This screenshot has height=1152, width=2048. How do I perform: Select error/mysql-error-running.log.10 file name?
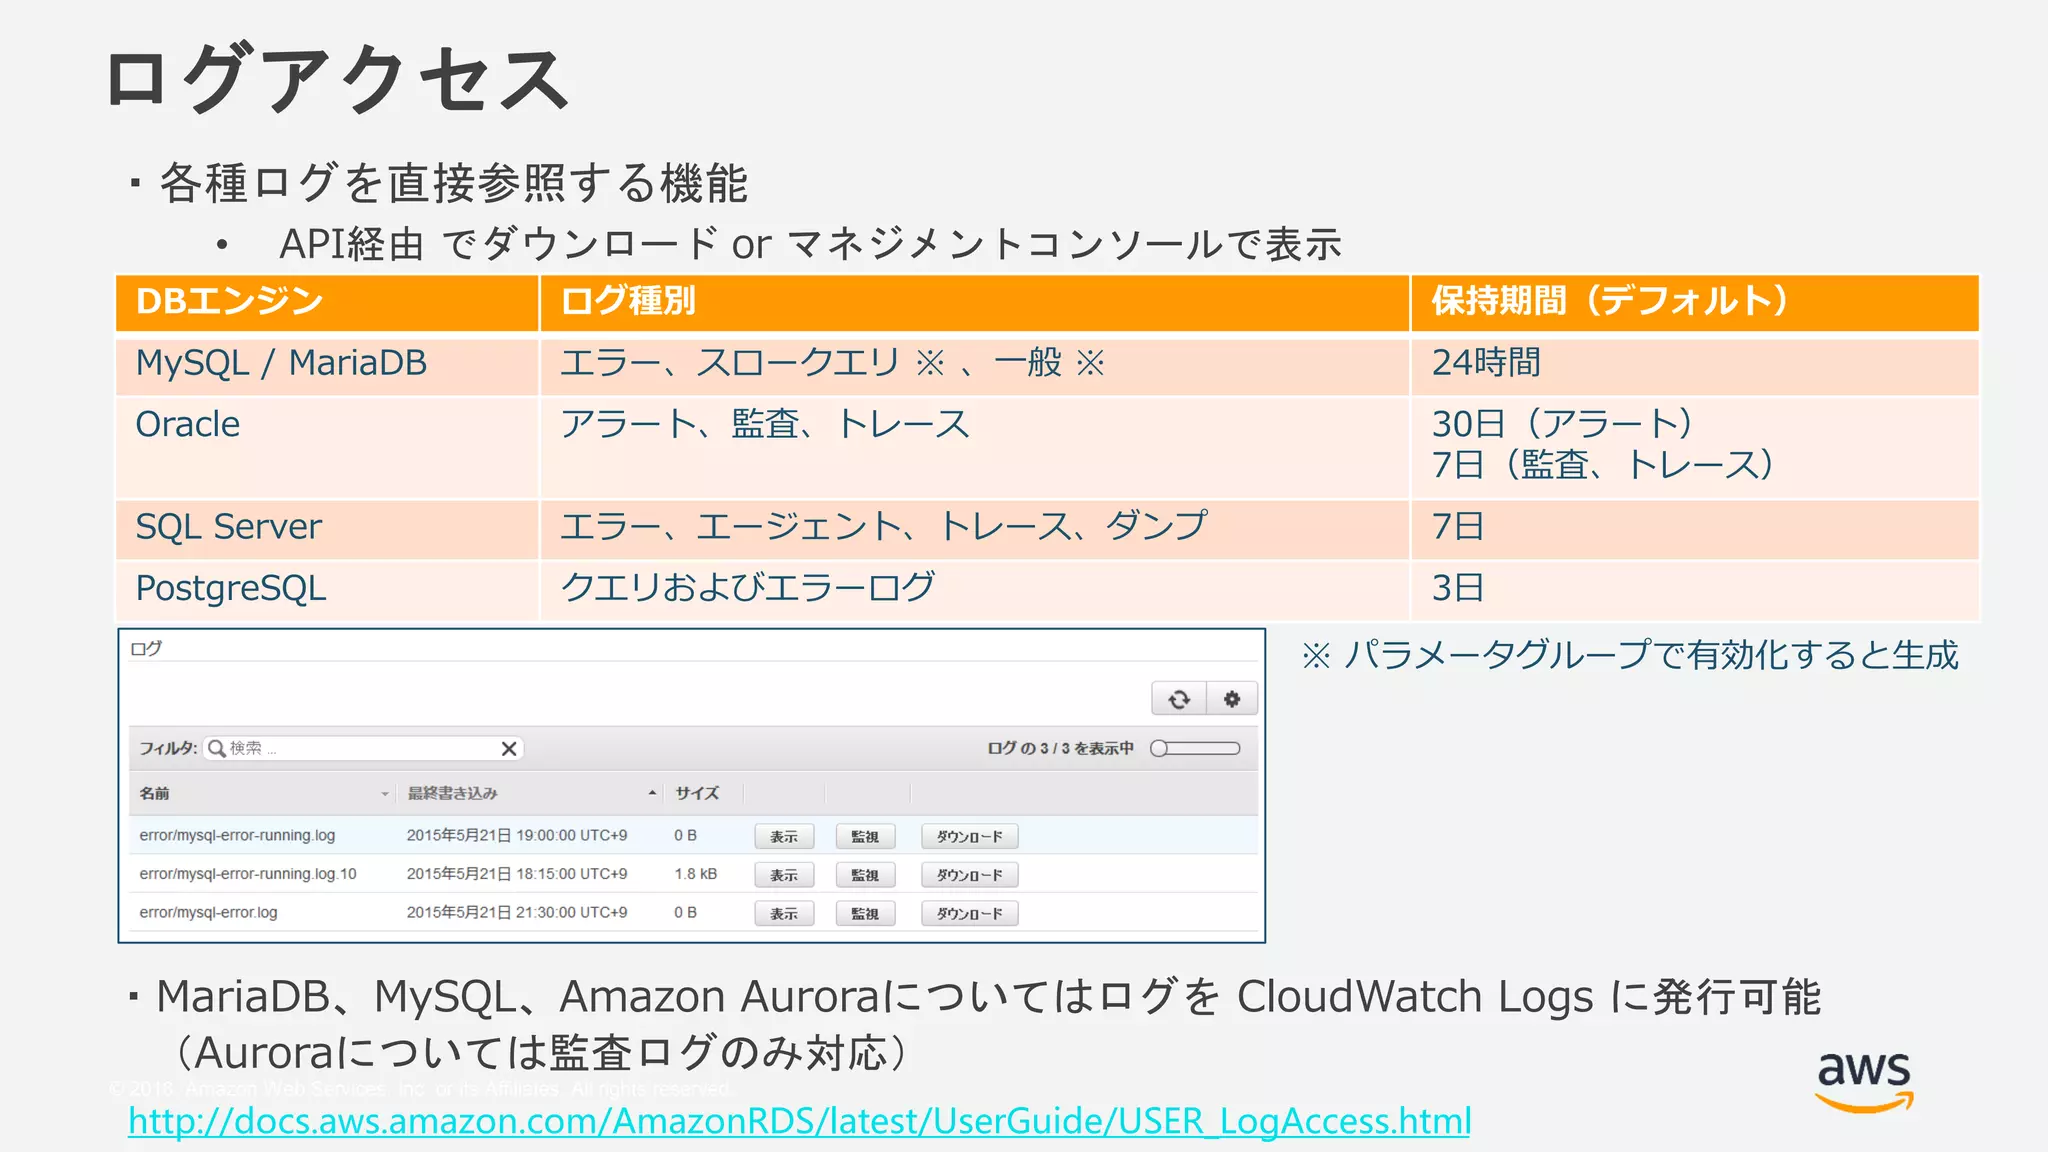pyautogui.click(x=248, y=873)
